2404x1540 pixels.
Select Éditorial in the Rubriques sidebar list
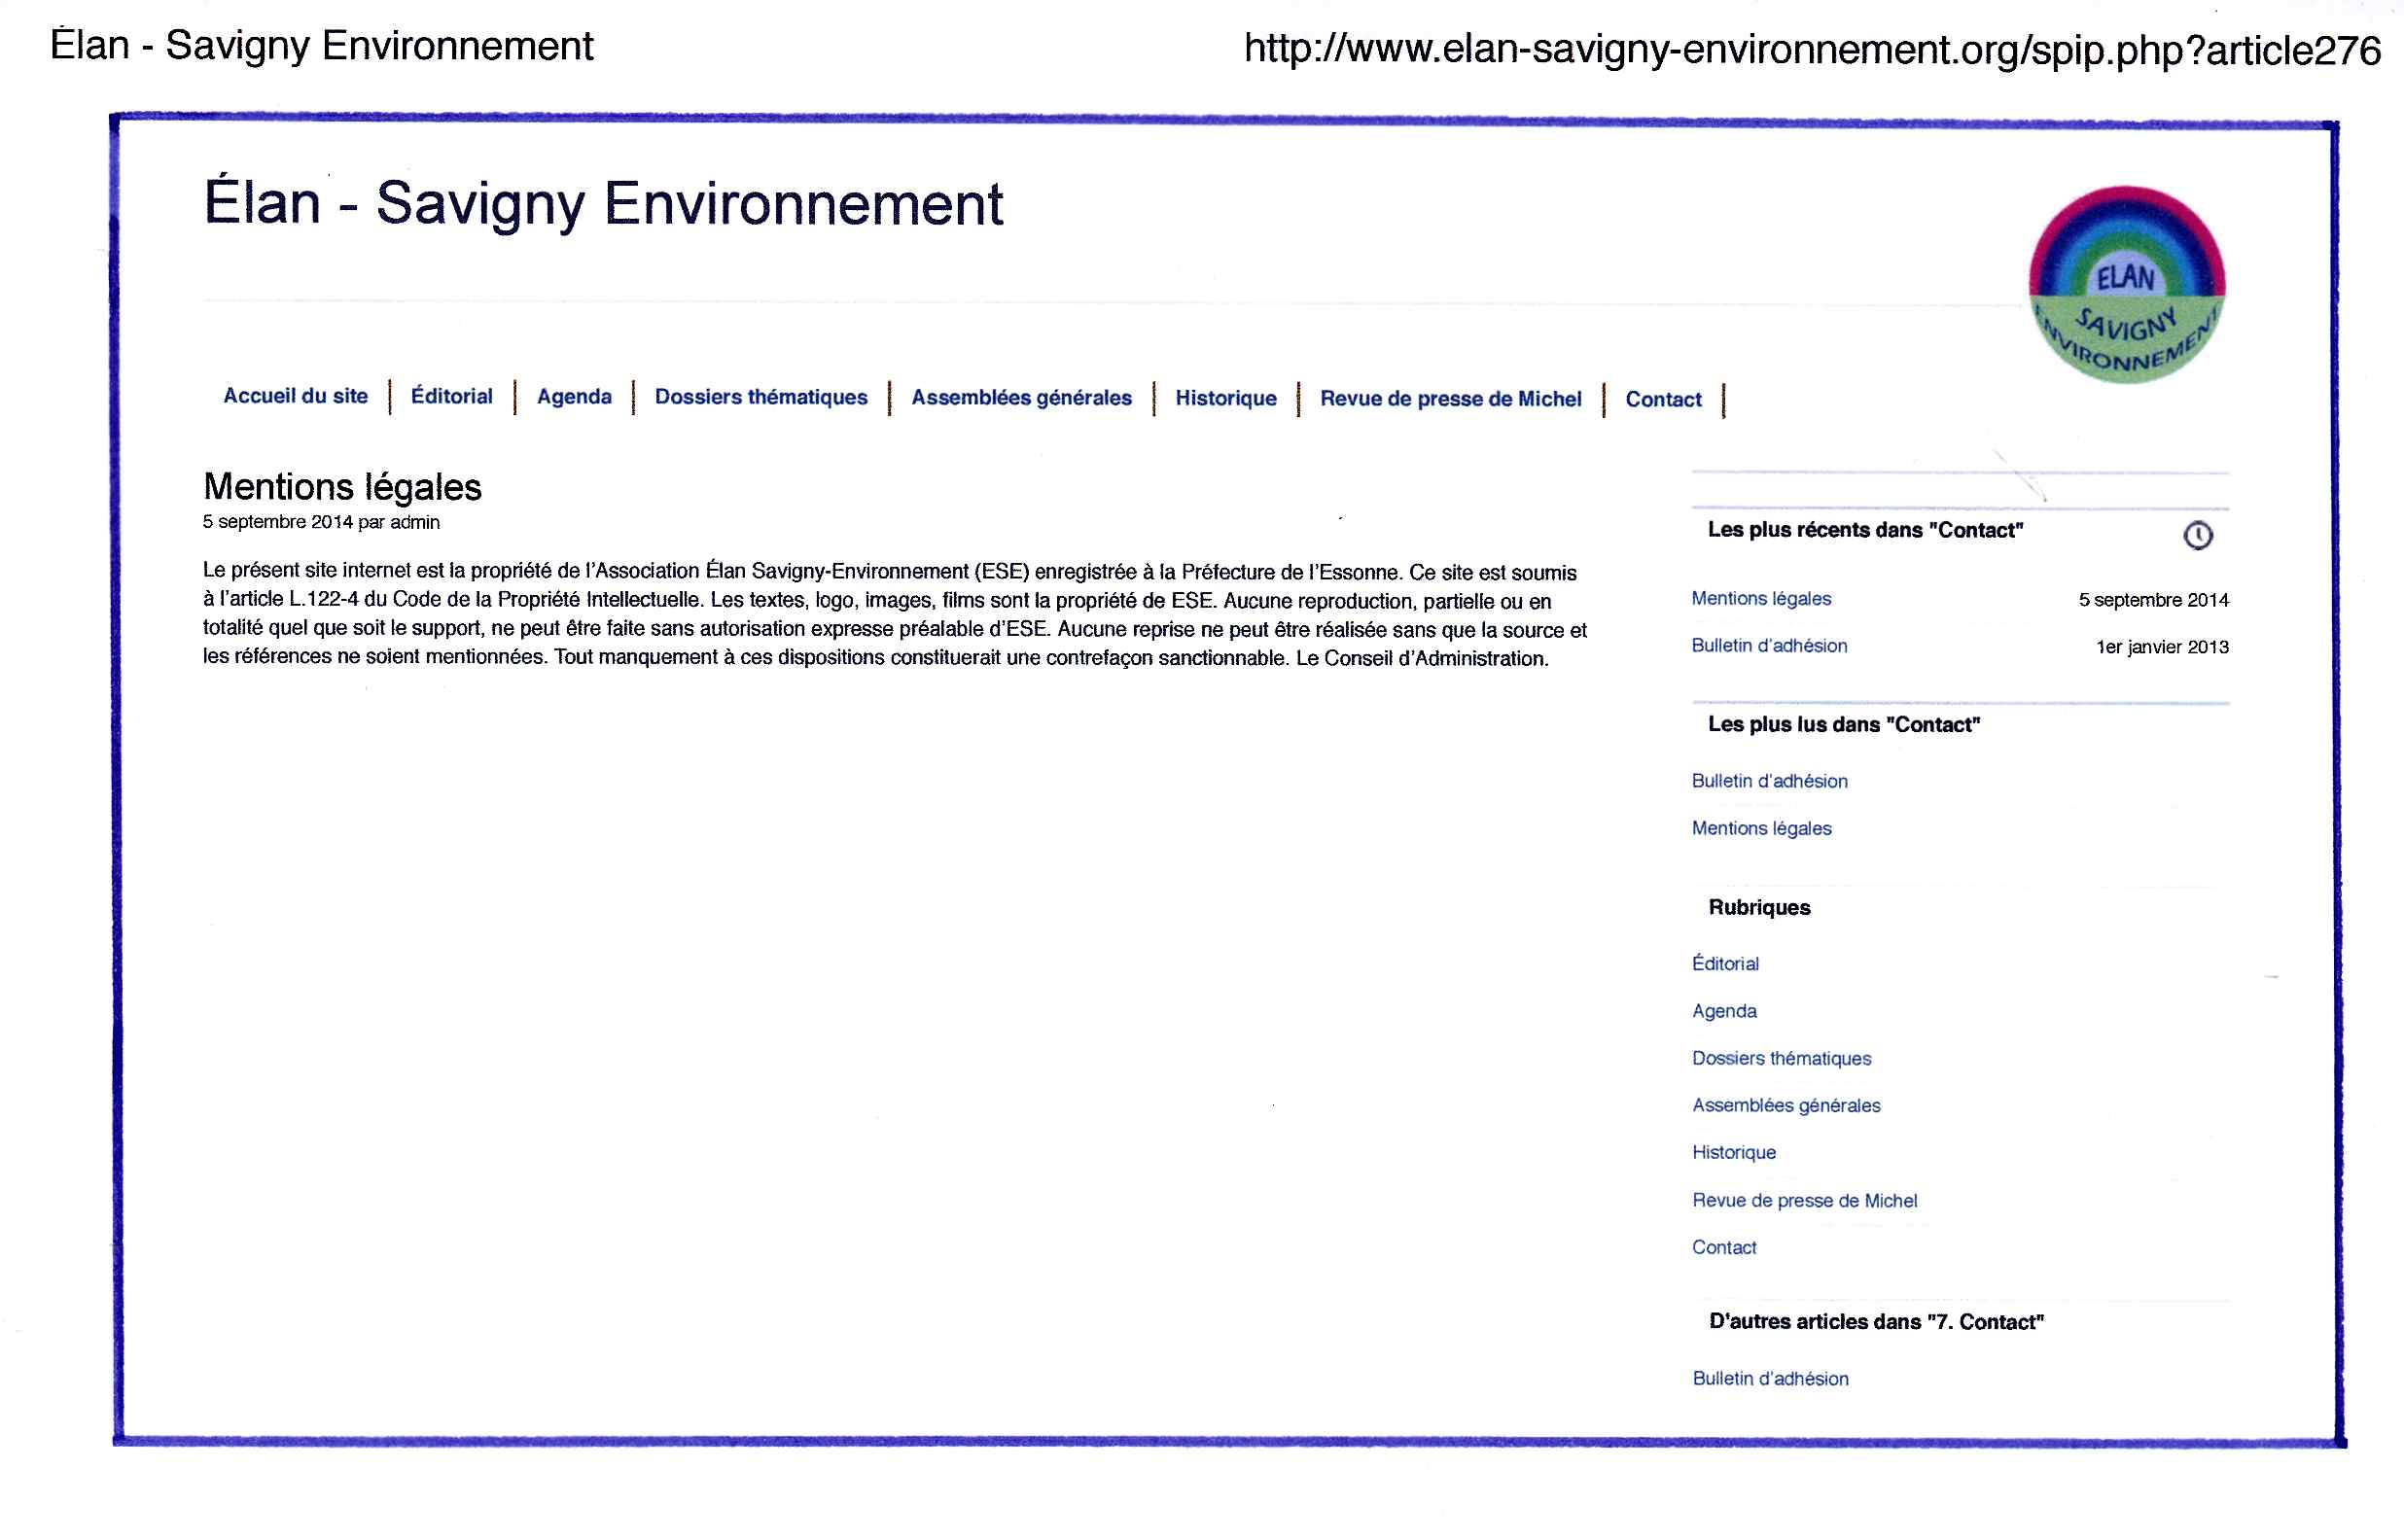pos(1725,963)
